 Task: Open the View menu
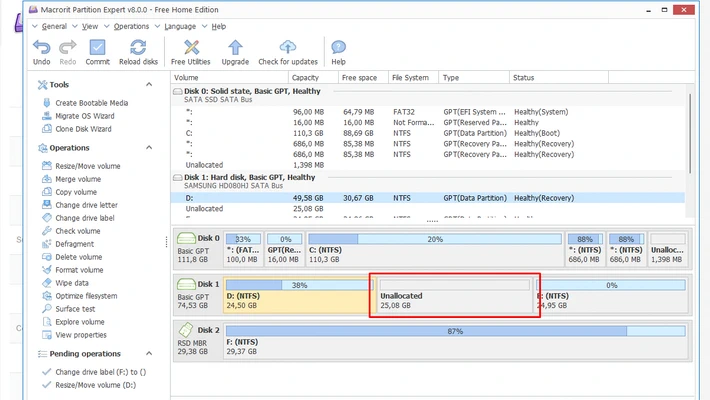click(90, 26)
